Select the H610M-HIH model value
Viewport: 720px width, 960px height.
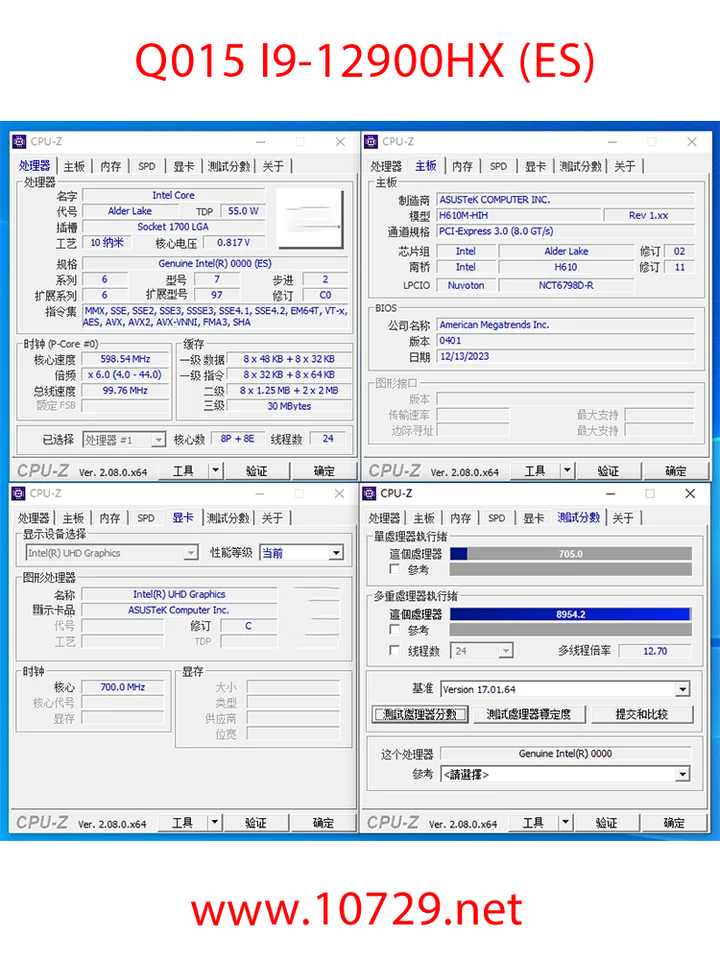pyautogui.click(x=518, y=216)
